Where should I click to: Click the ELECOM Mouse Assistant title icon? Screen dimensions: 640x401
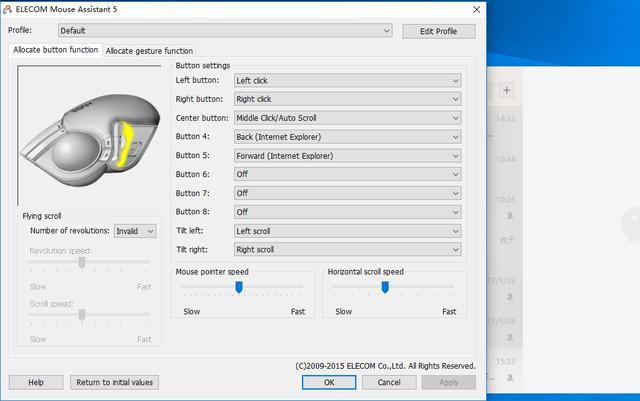pyautogui.click(x=8, y=9)
